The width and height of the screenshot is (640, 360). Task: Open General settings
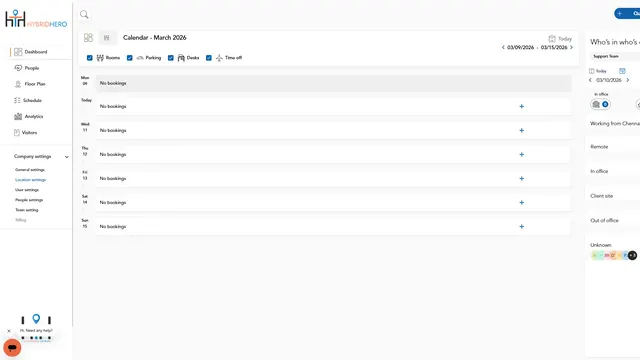(x=30, y=170)
